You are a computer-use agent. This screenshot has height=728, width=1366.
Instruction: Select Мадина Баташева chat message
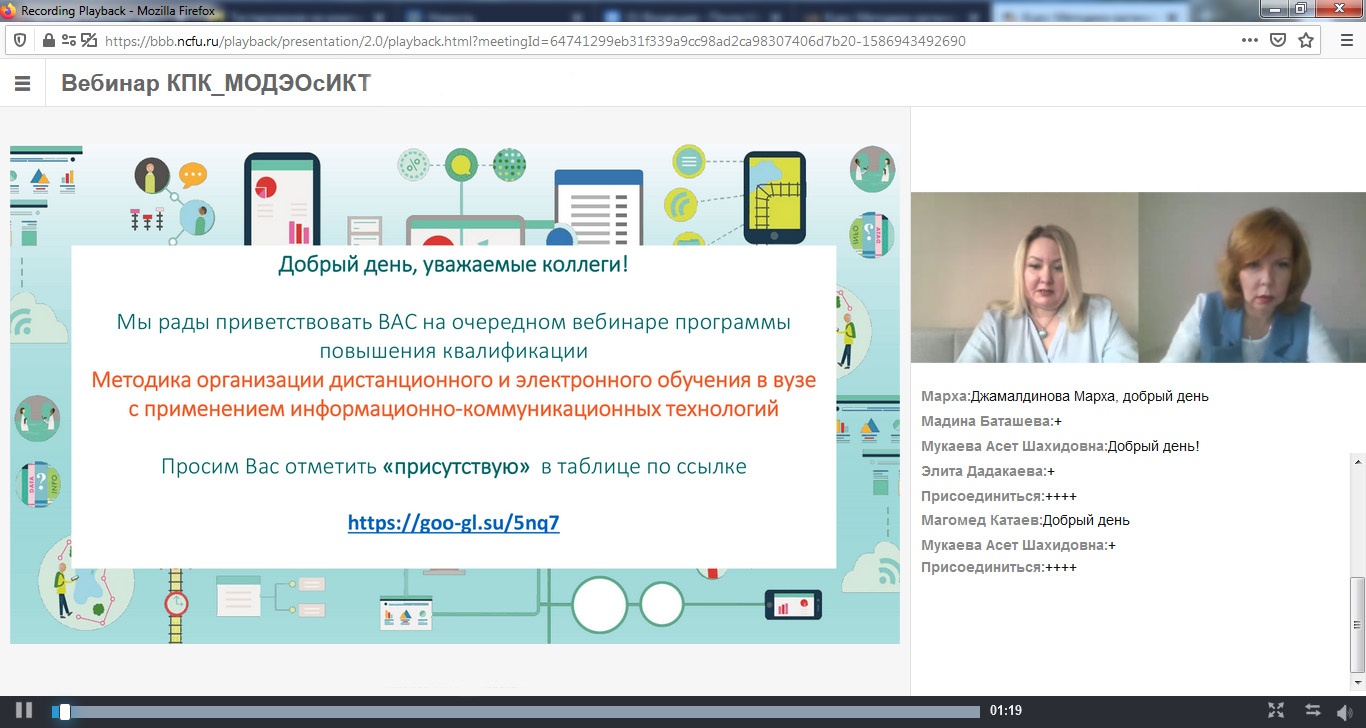991,421
